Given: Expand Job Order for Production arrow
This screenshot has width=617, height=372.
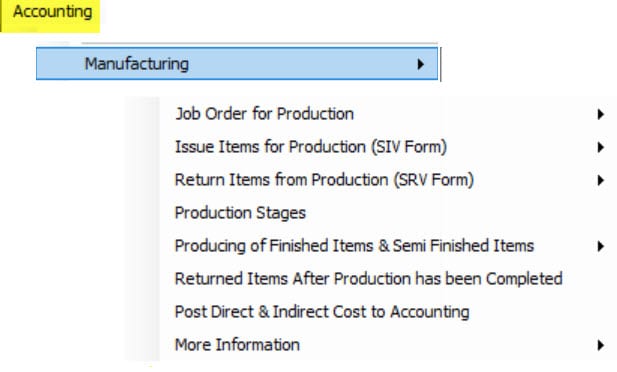Looking at the screenshot, I should (x=600, y=114).
